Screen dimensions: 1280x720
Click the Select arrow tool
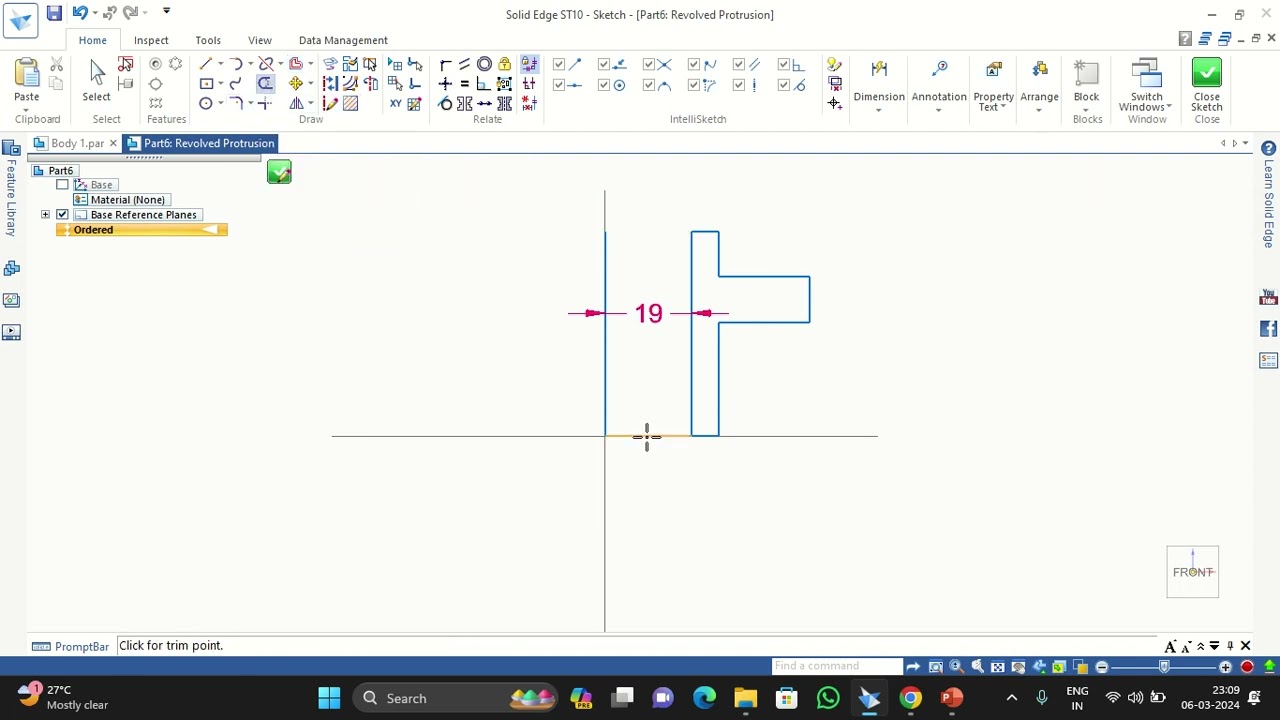[97, 80]
